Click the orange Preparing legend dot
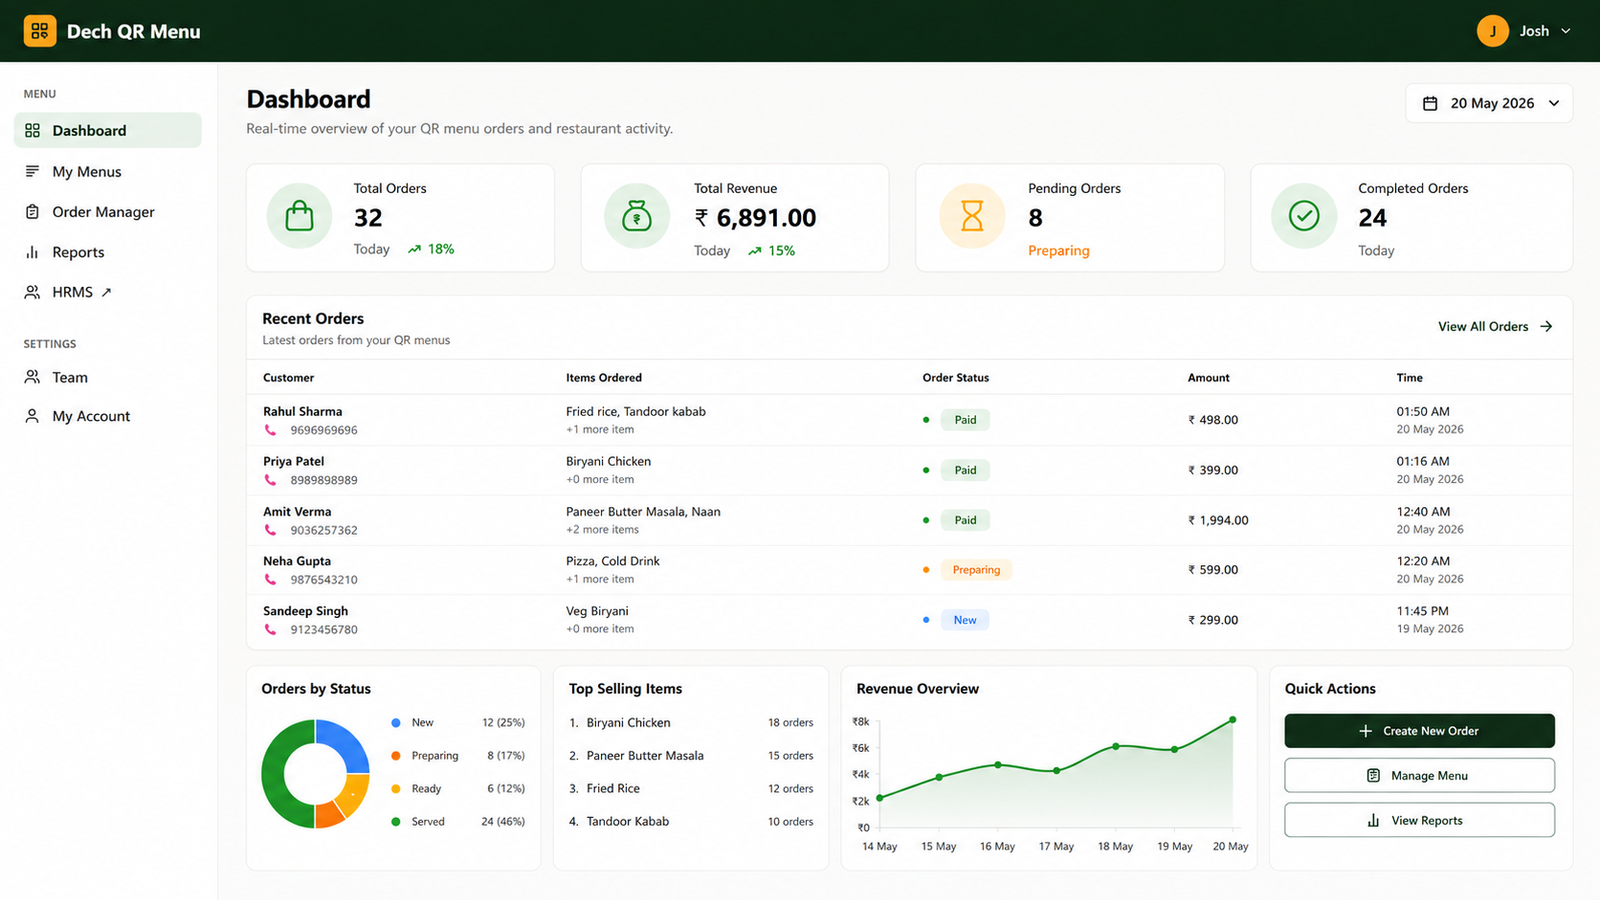This screenshot has width=1600, height=900. [396, 755]
